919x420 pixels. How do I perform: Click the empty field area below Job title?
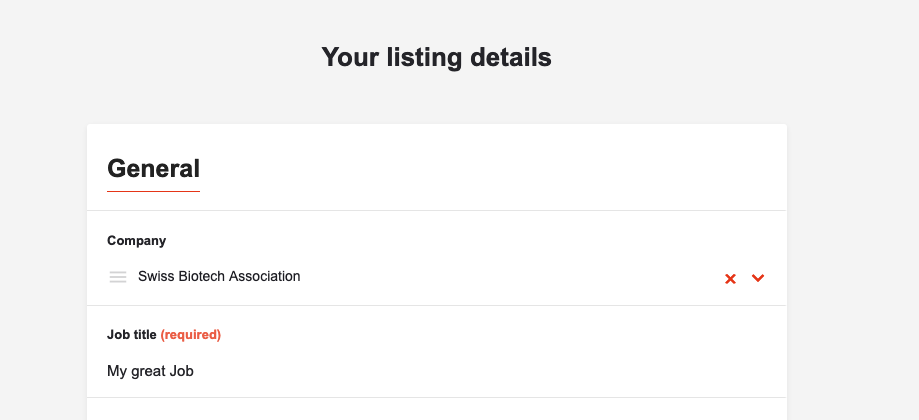click(436, 410)
